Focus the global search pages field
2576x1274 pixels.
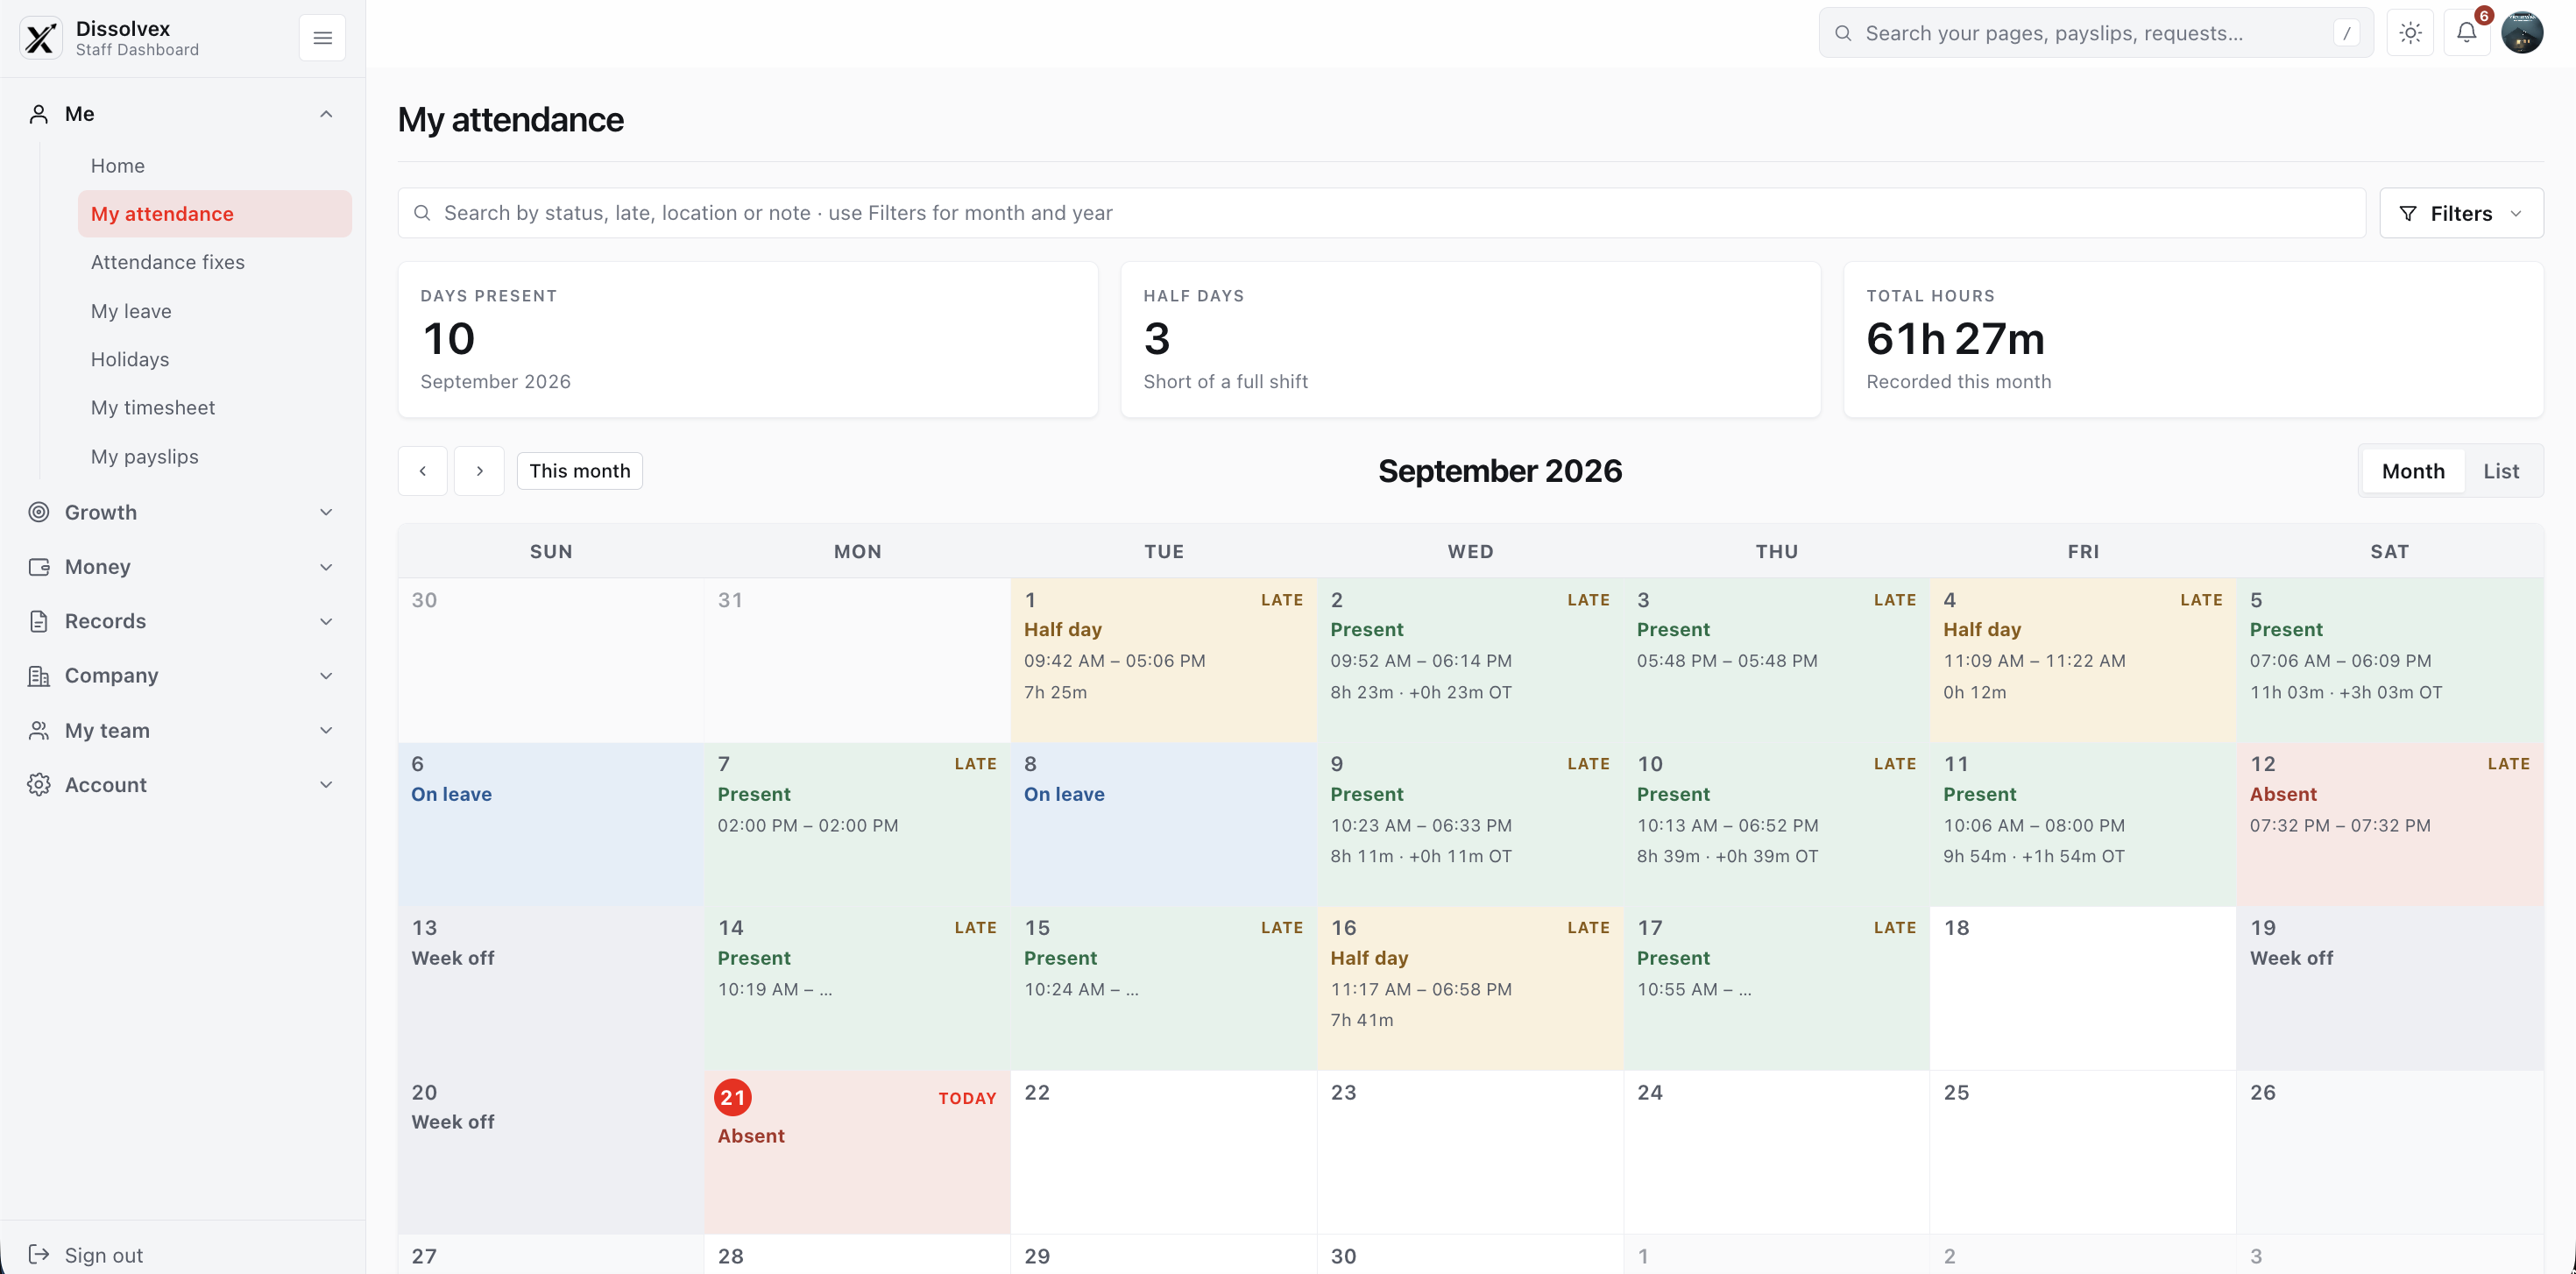(2095, 33)
